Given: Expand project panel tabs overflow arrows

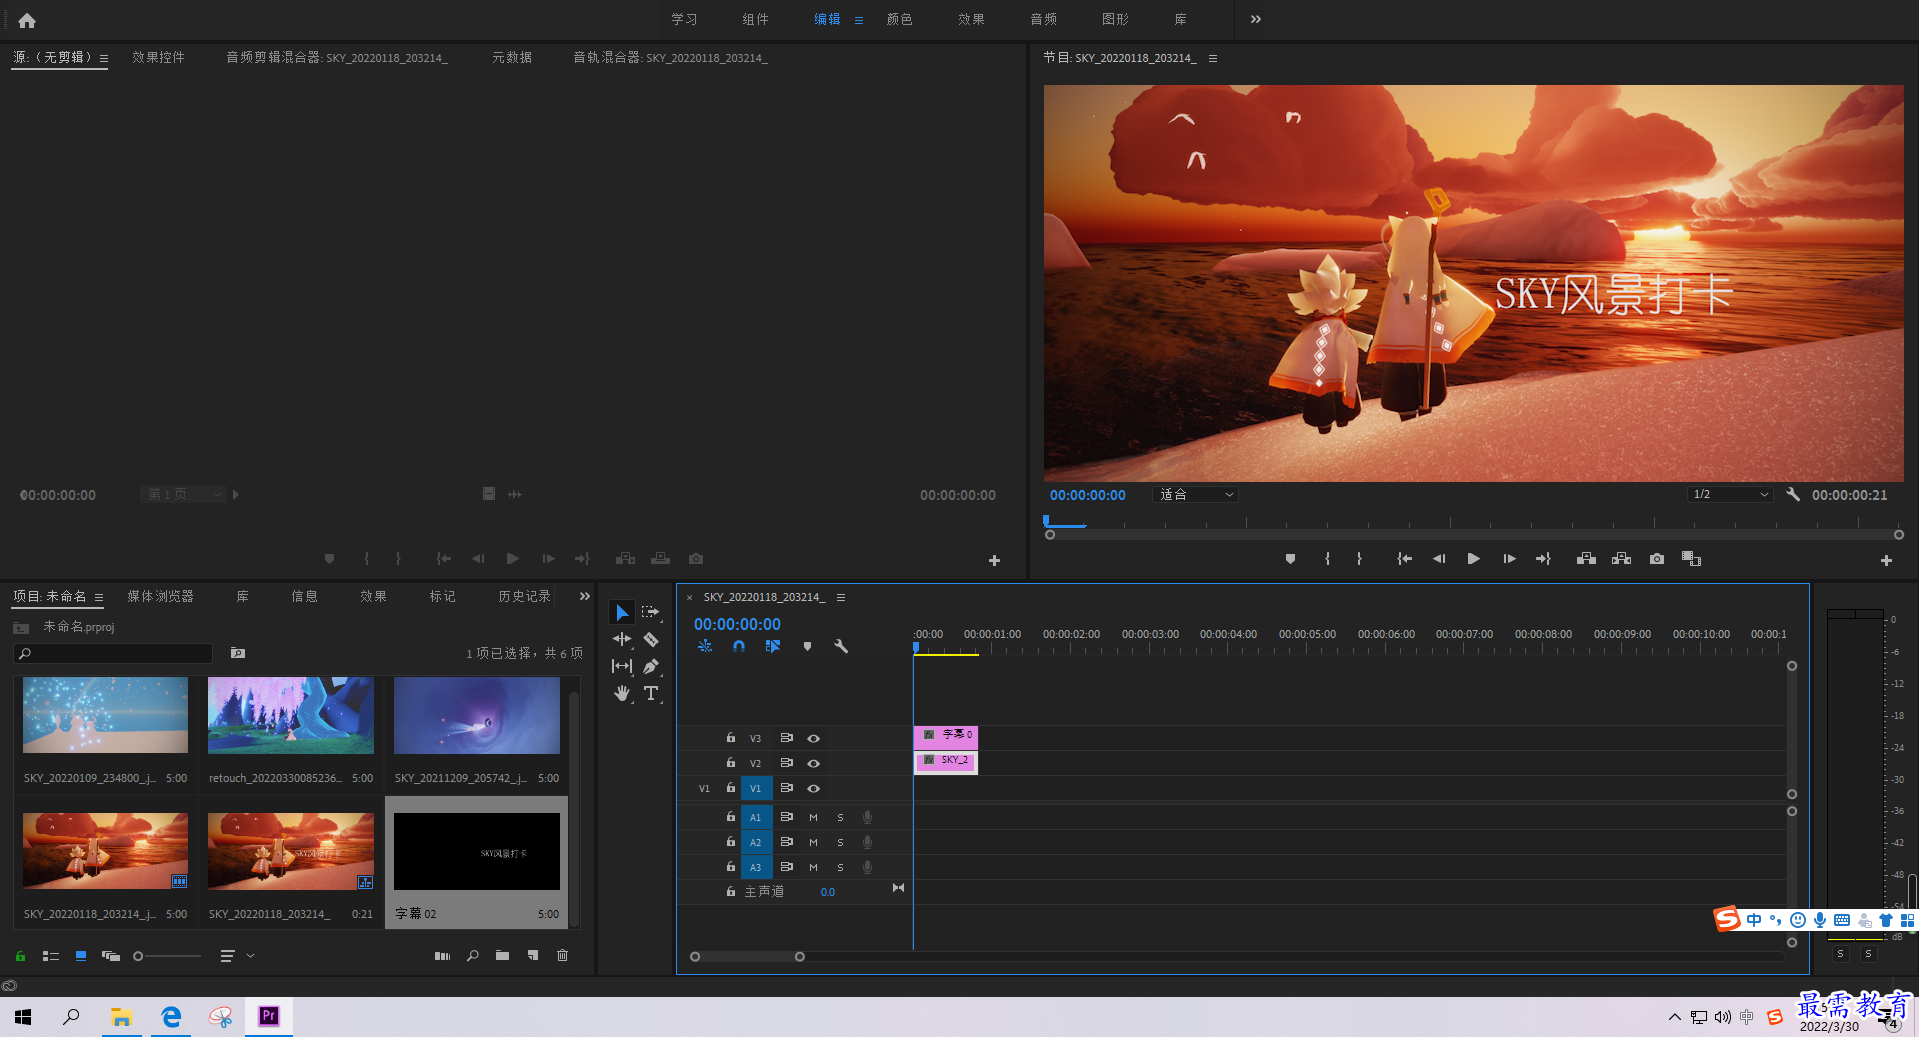Looking at the screenshot, I should tap(585, 596).
